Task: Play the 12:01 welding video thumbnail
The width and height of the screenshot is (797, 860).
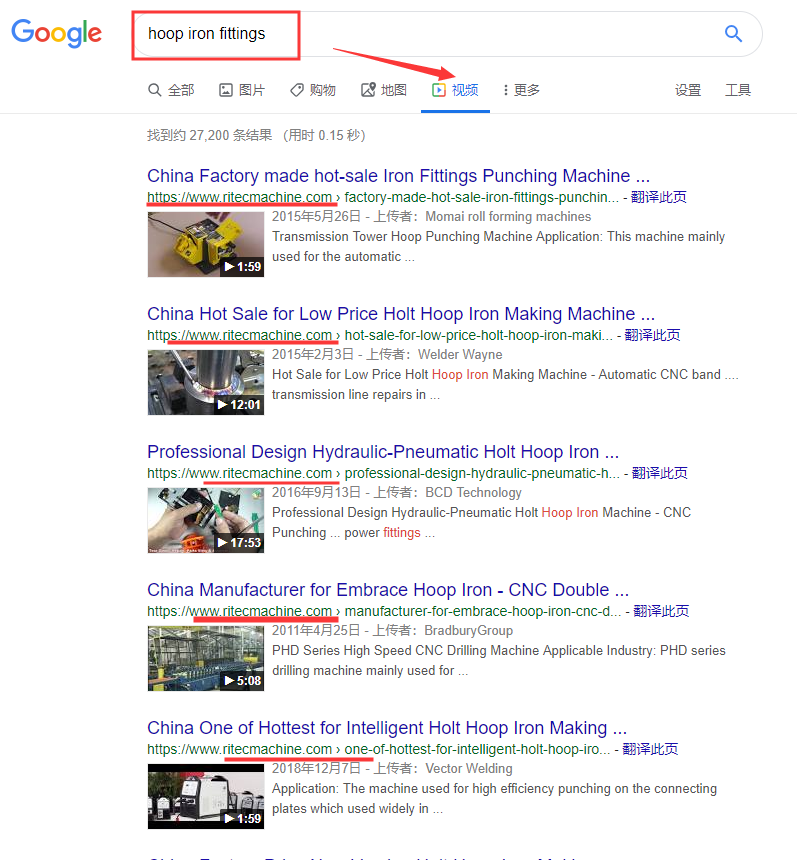Action: (x=206, y=382)
